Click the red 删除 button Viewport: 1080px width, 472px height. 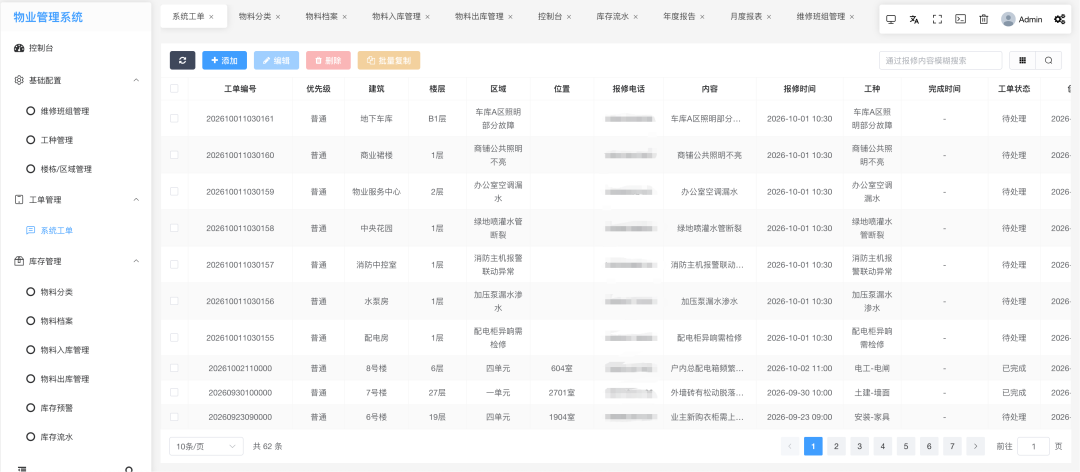click(x=329, y=61)
